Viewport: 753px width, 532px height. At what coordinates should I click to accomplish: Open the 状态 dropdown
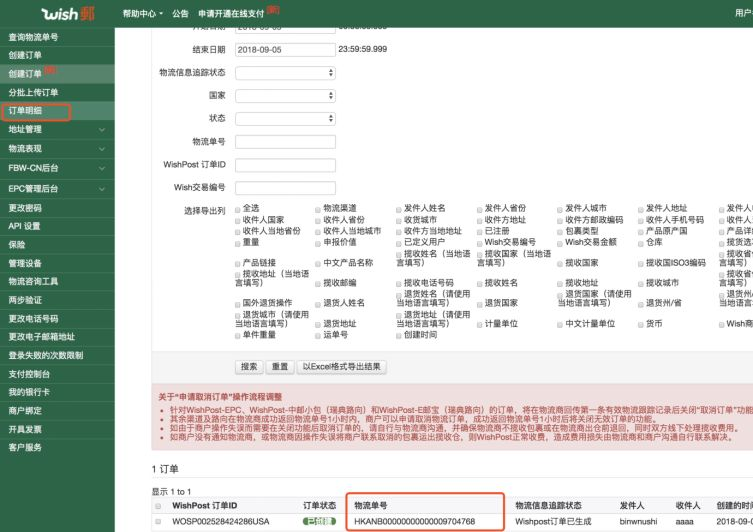click(285, 118)
